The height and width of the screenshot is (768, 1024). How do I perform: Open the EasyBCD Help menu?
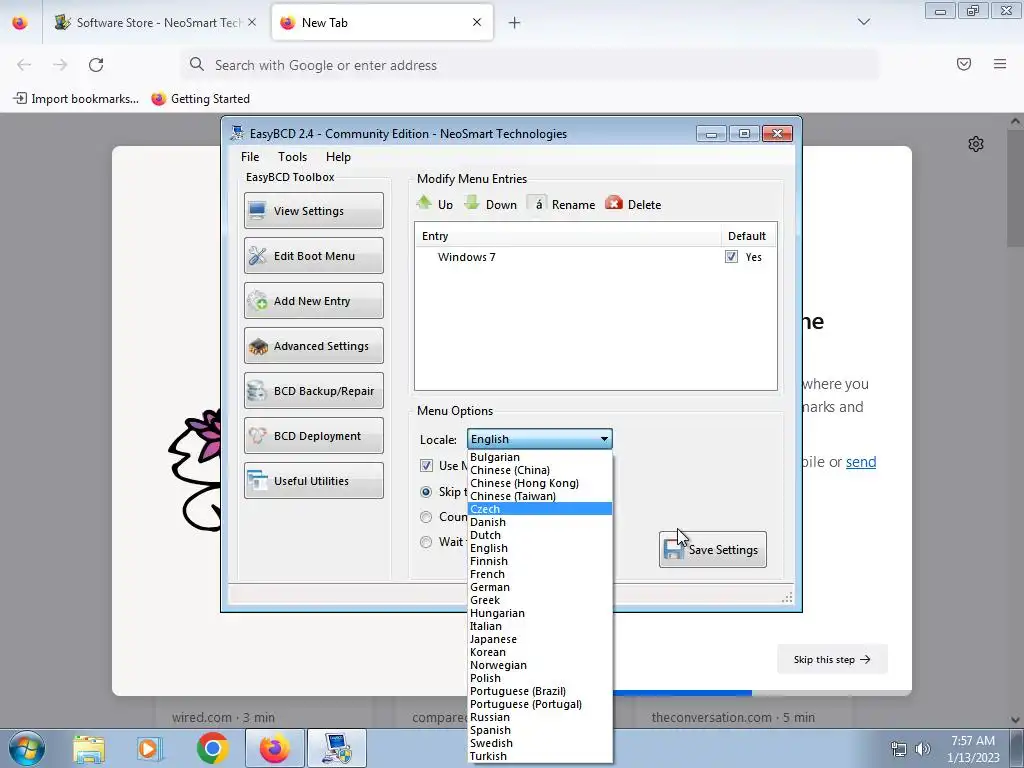(338, 157)
